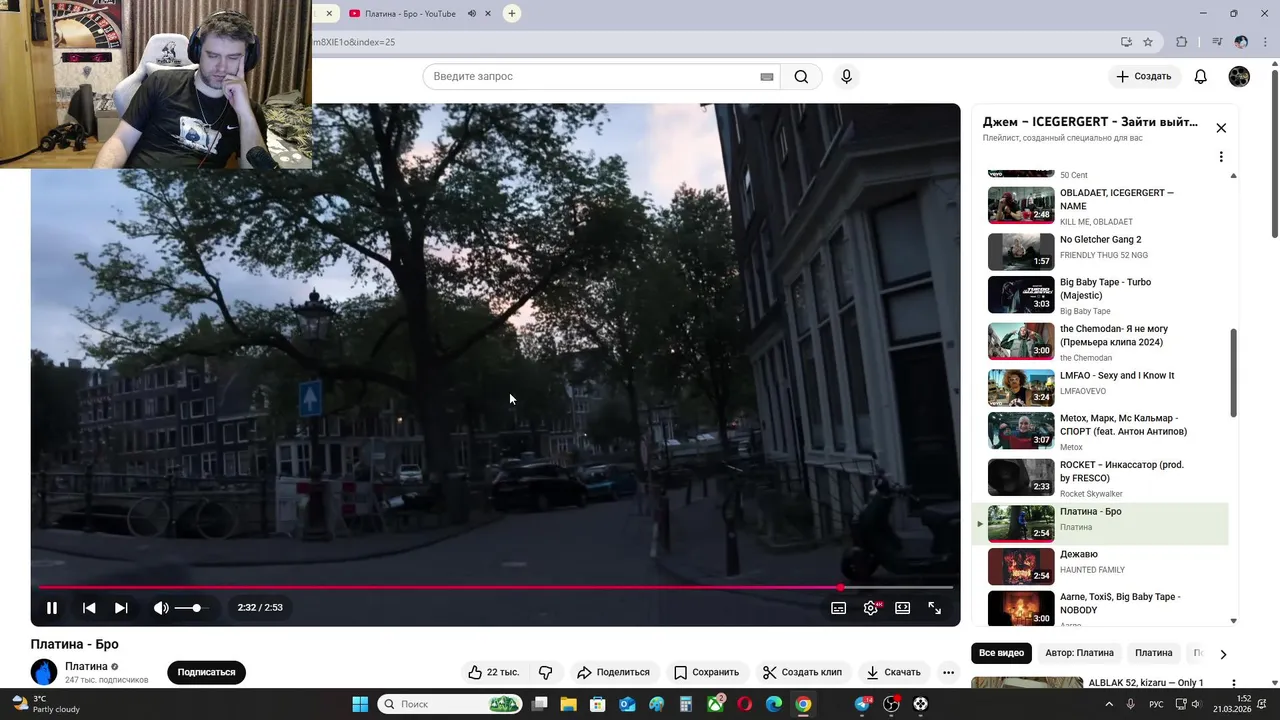Viewport: 1280px width, 720px height.
Task: Open the YouTube account avatar menu
Action: [1239, 77]
